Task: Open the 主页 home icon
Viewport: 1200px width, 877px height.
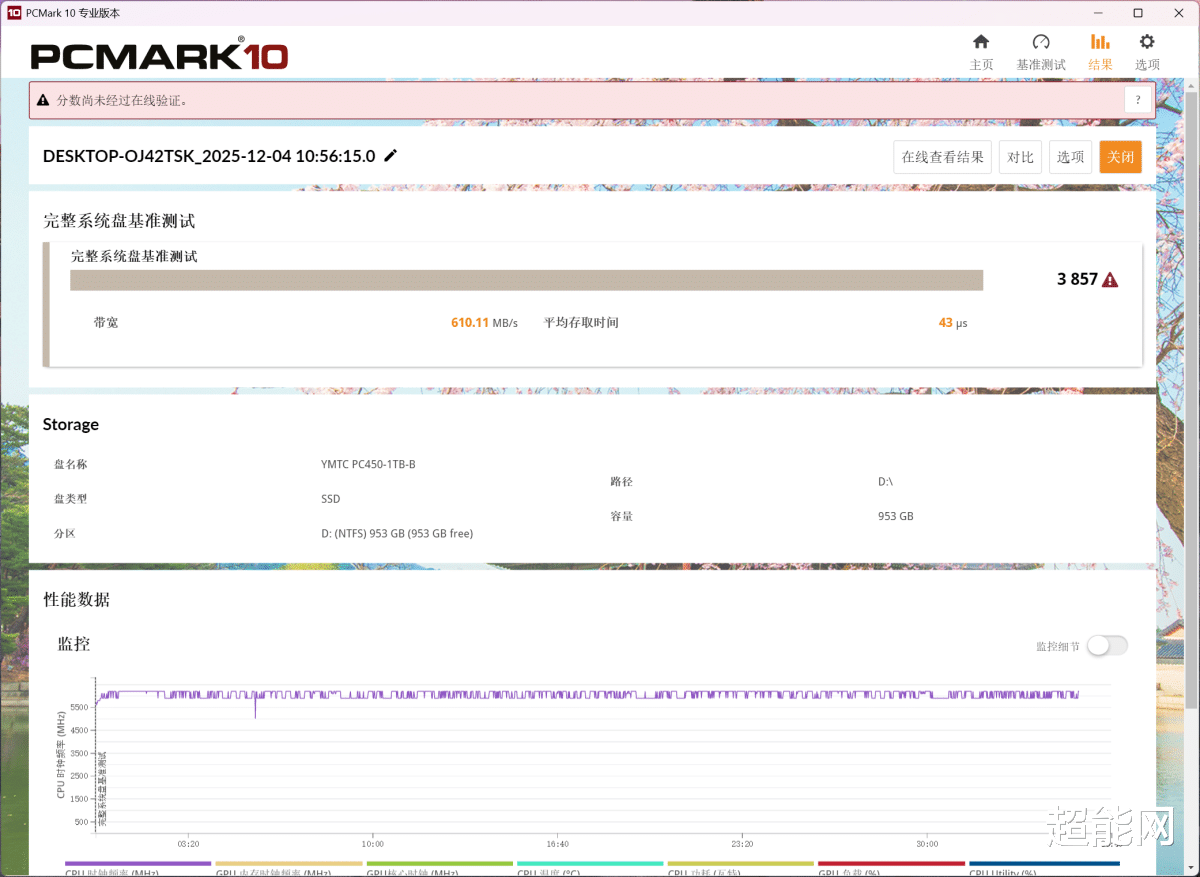Action: point(981,42)
